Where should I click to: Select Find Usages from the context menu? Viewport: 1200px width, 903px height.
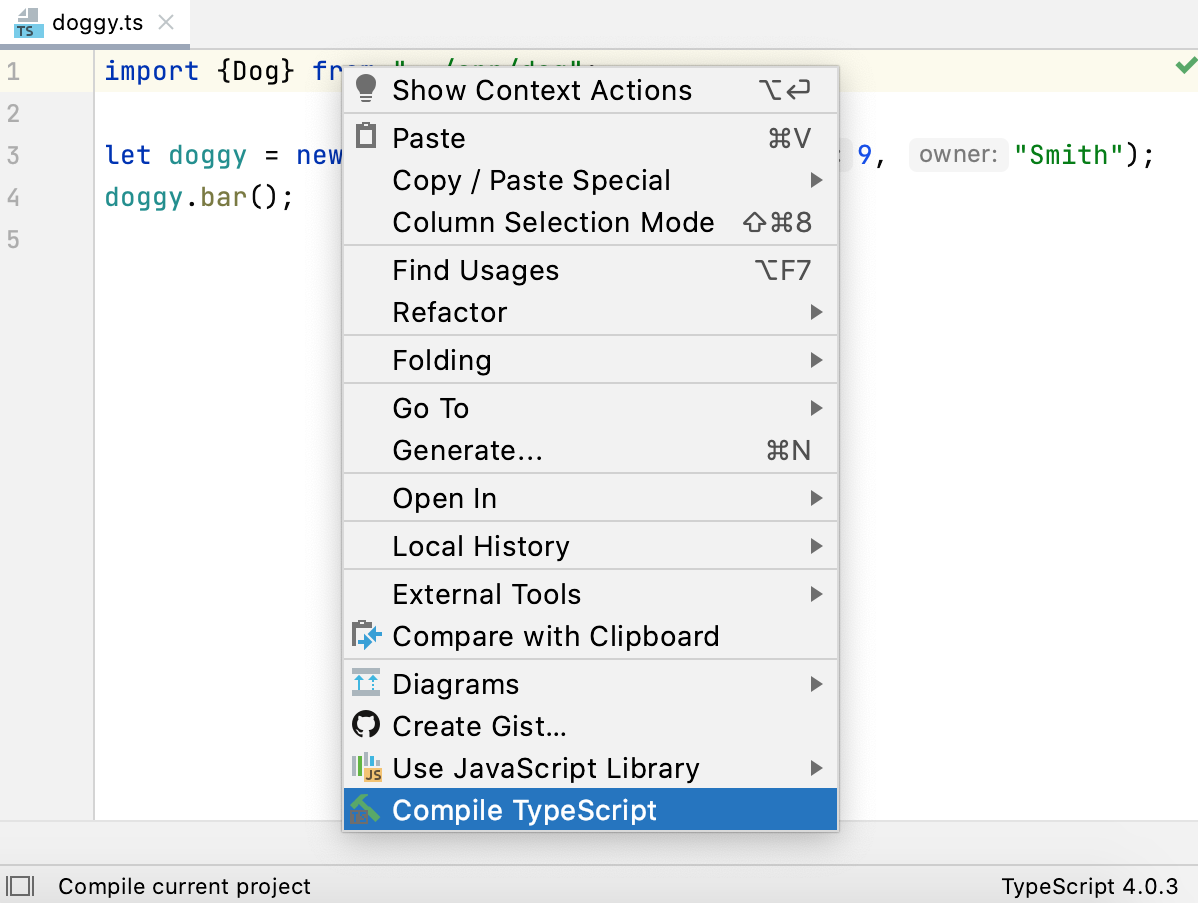tap(476, 270)
